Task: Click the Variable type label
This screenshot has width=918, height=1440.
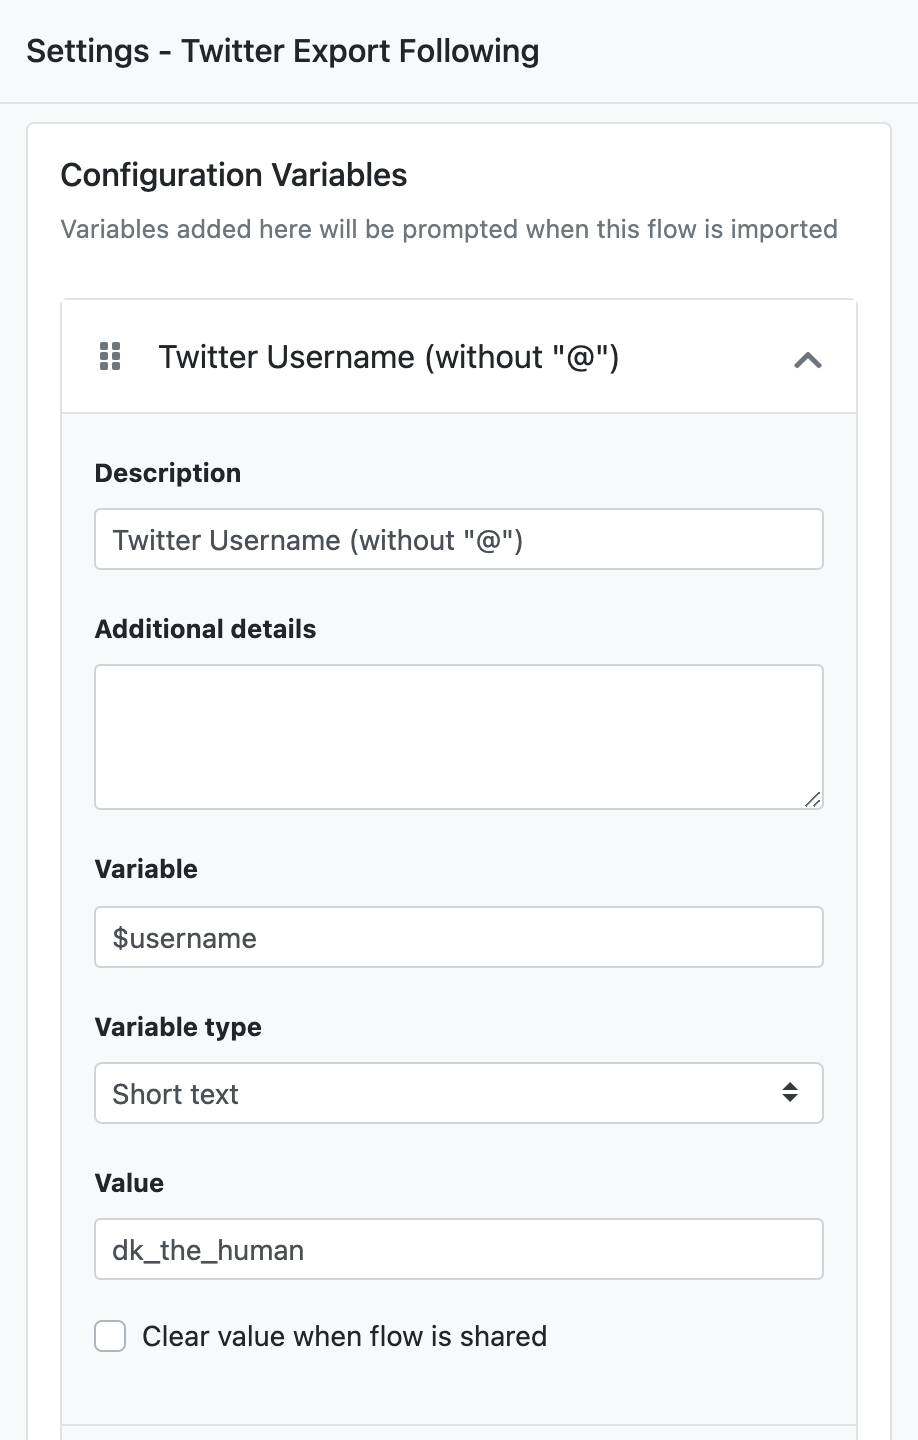Action: coord(178,1027)
